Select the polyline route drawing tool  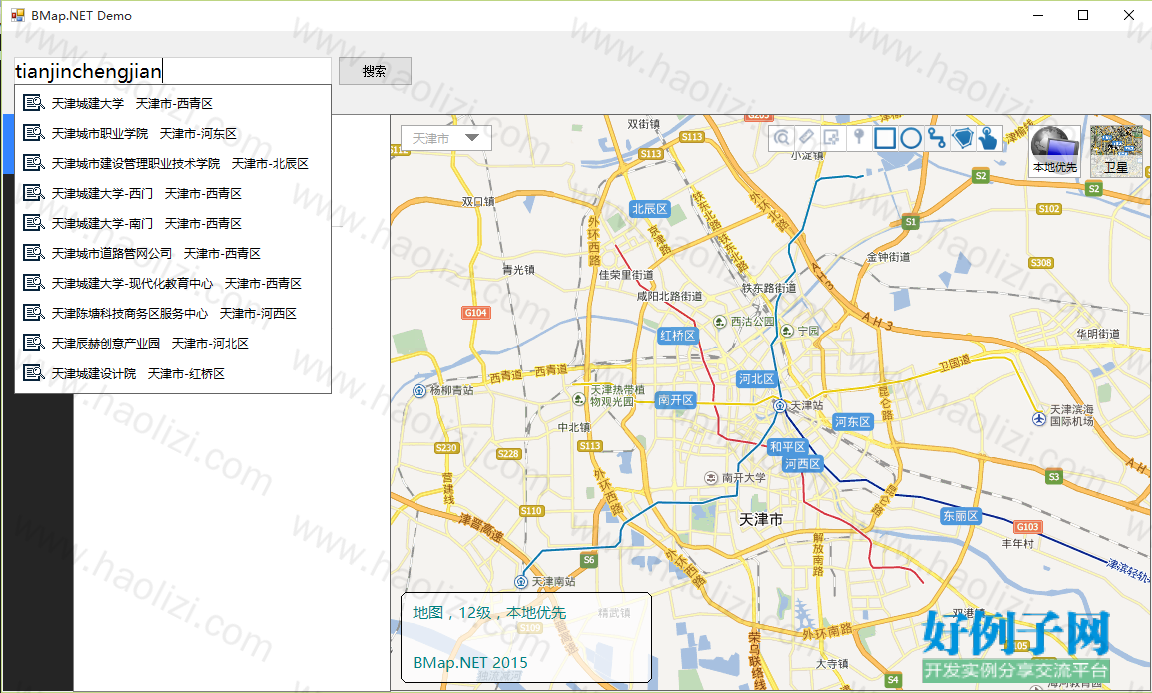pyautogui.click(x=937, y=137)
